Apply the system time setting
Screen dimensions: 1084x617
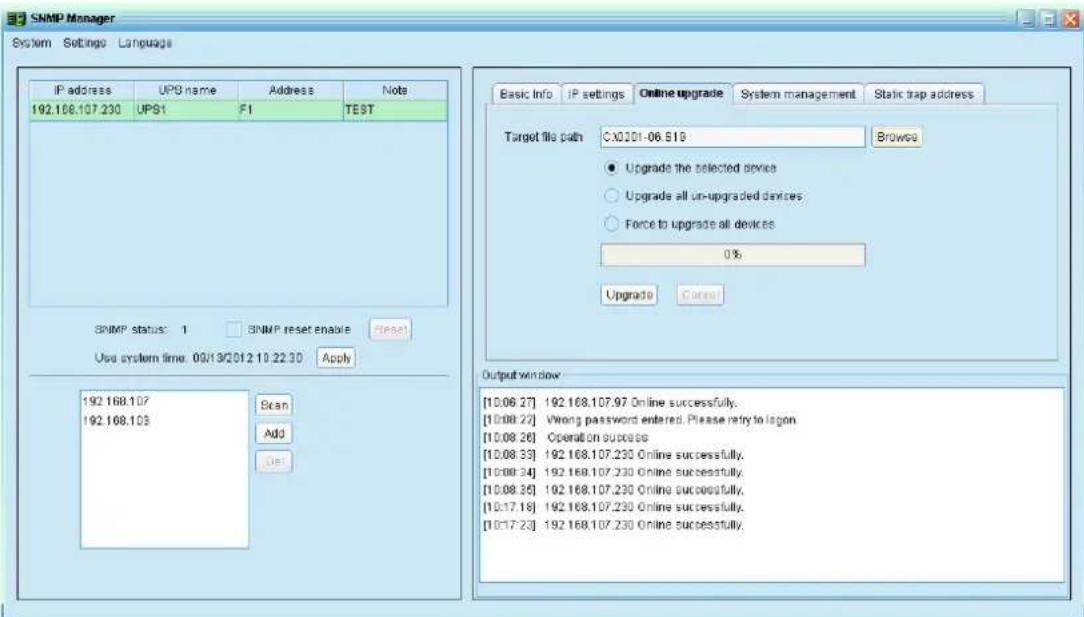pyautogui.click(x=337, y=358)
